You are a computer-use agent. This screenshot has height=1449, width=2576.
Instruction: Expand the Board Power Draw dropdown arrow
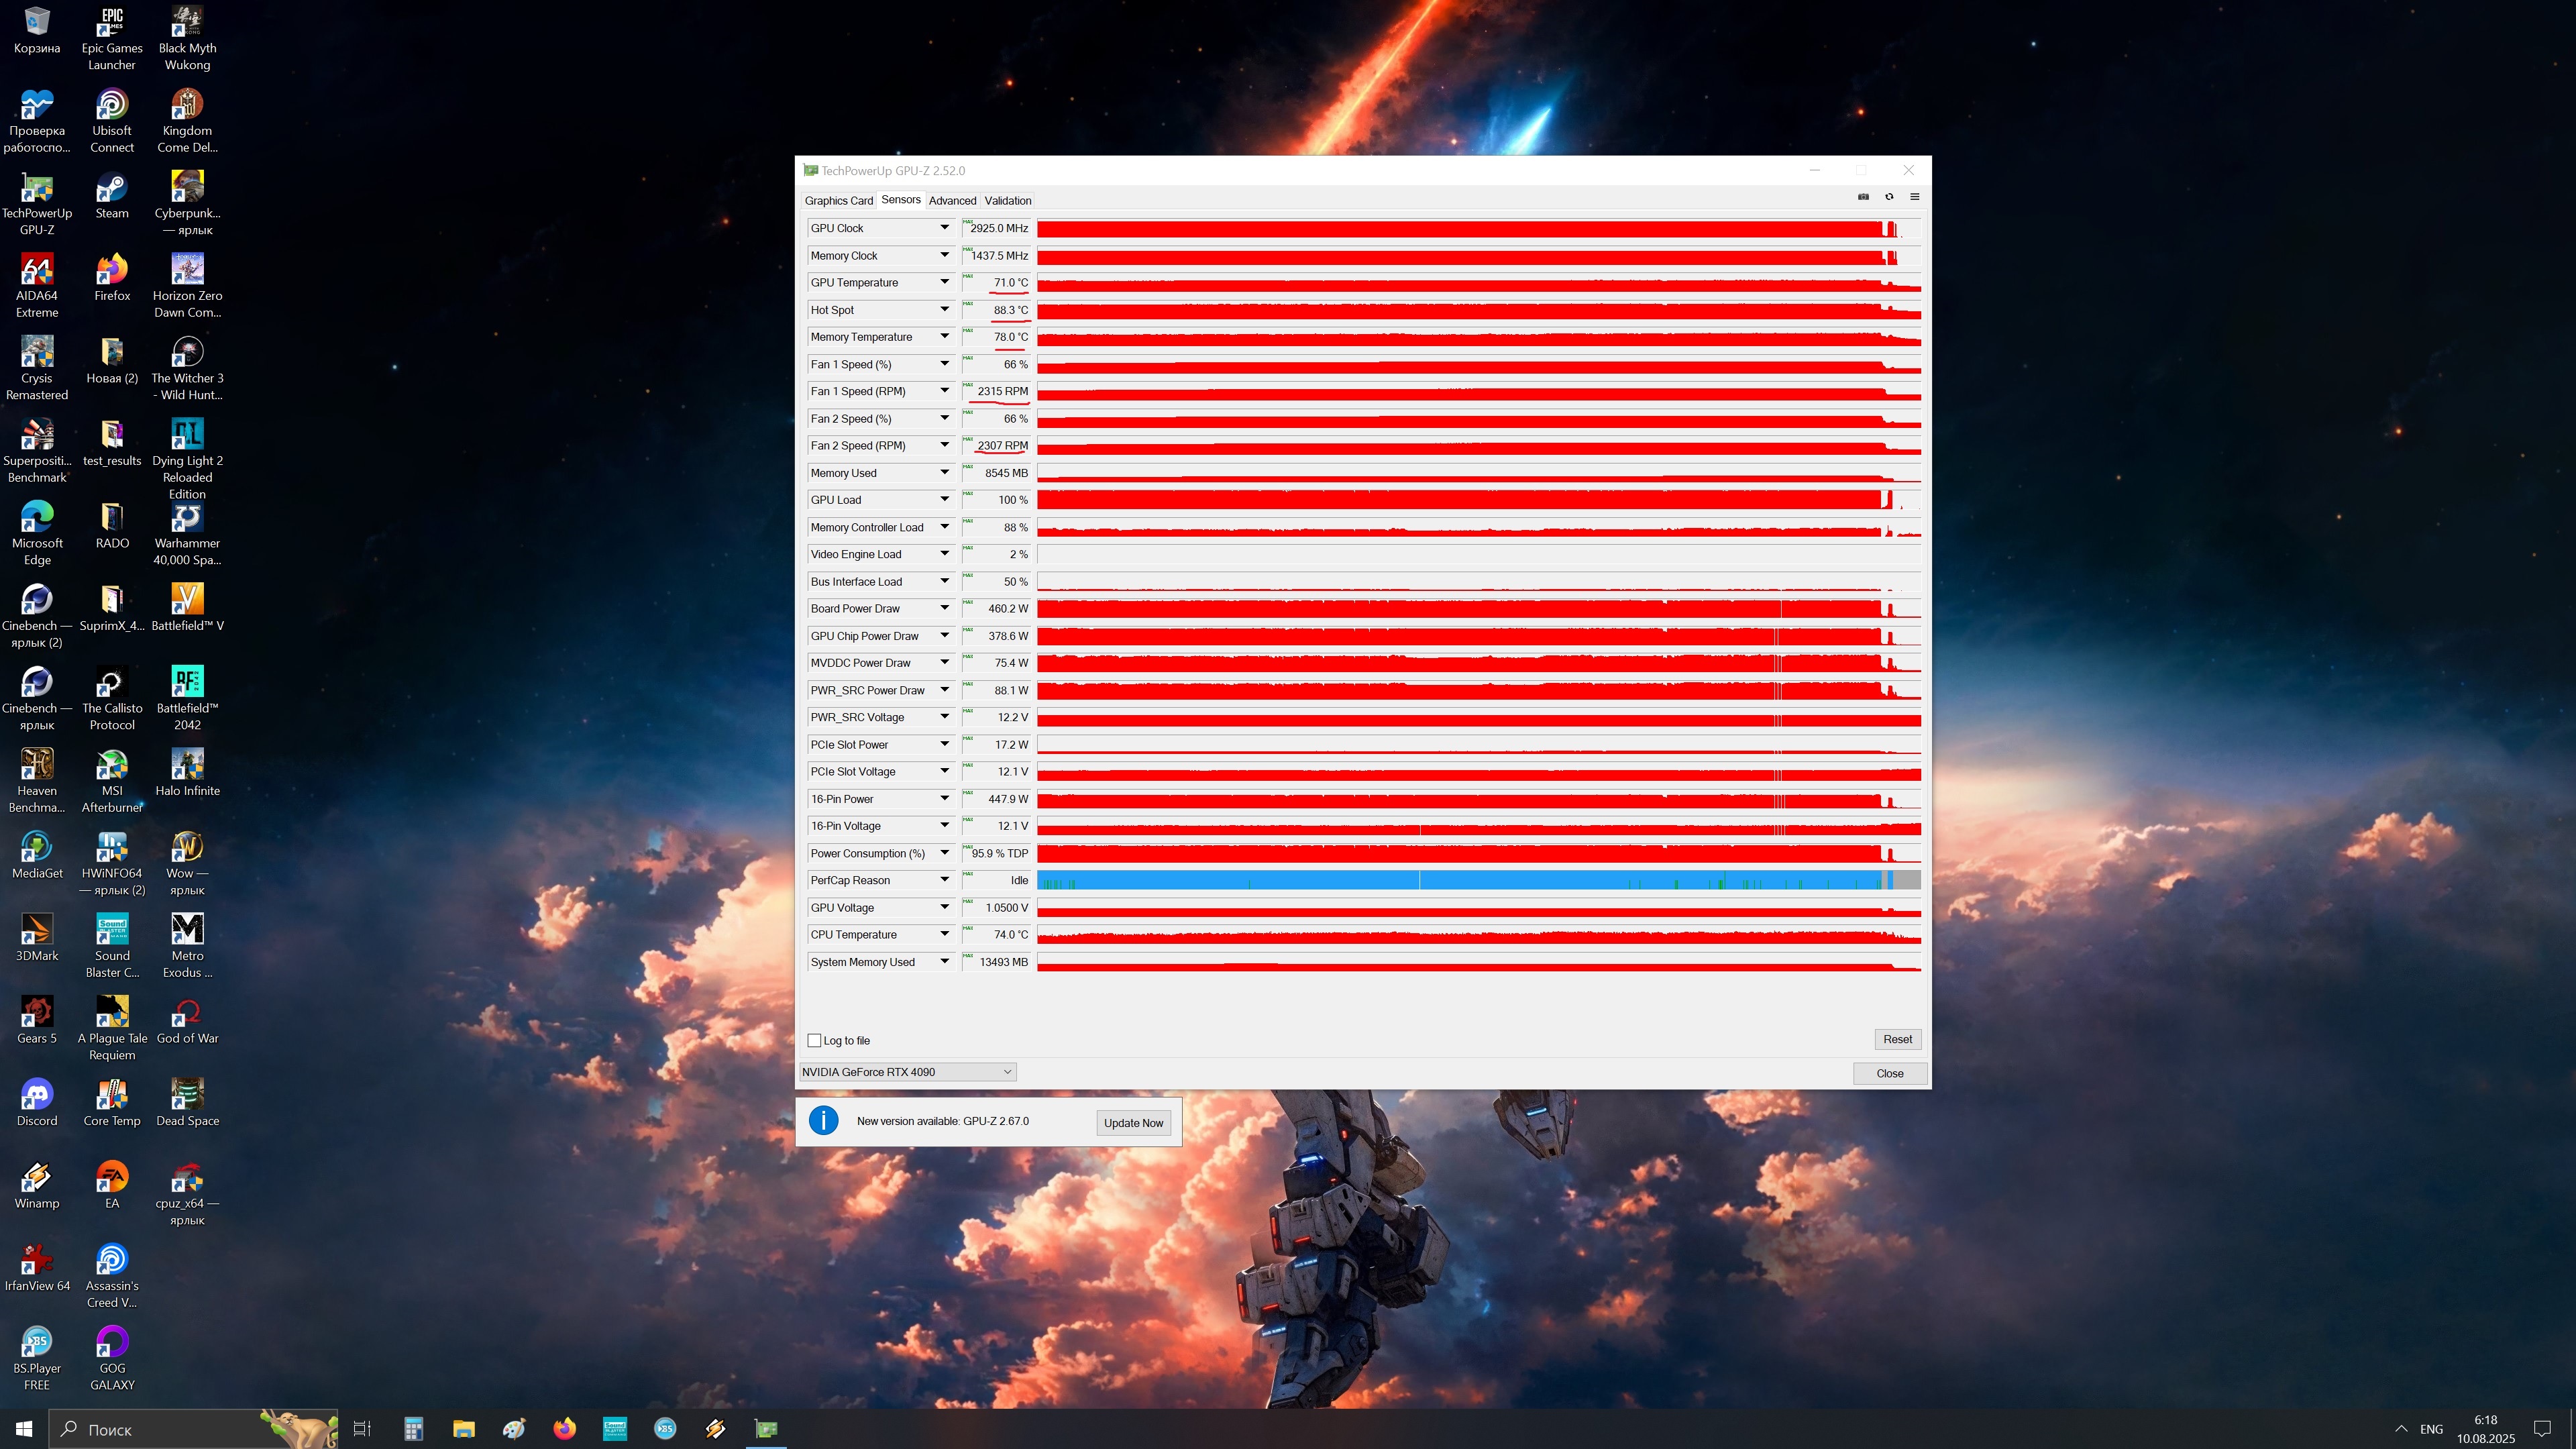pyautogui.click(x=944, y=608)
